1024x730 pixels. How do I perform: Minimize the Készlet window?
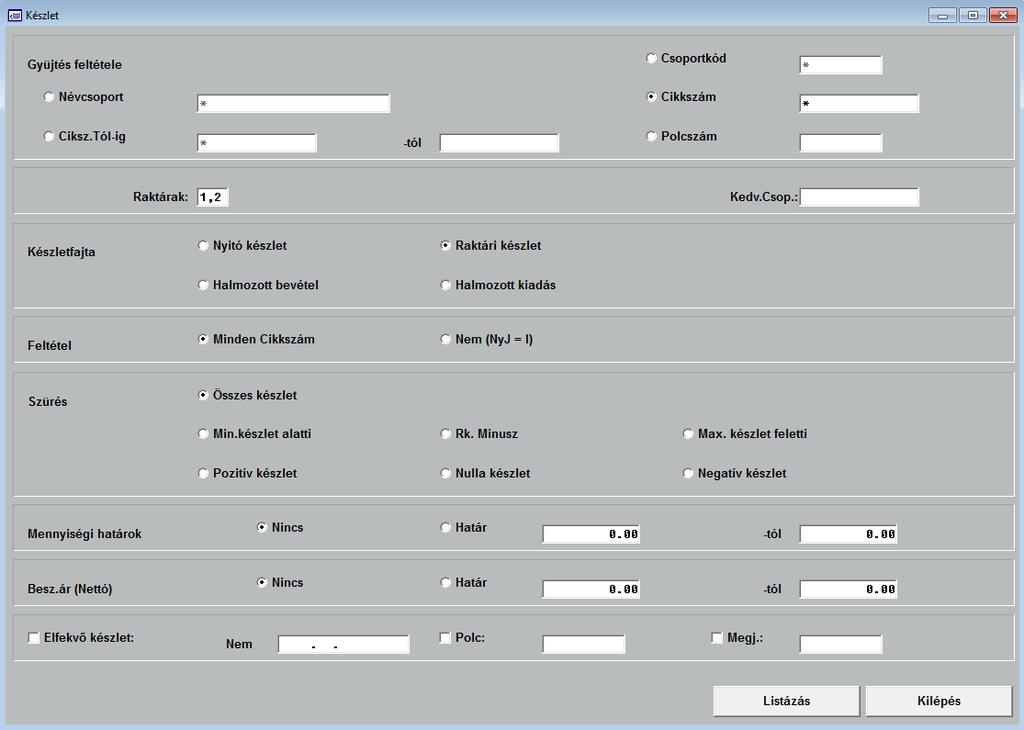(x=942, y=15)
